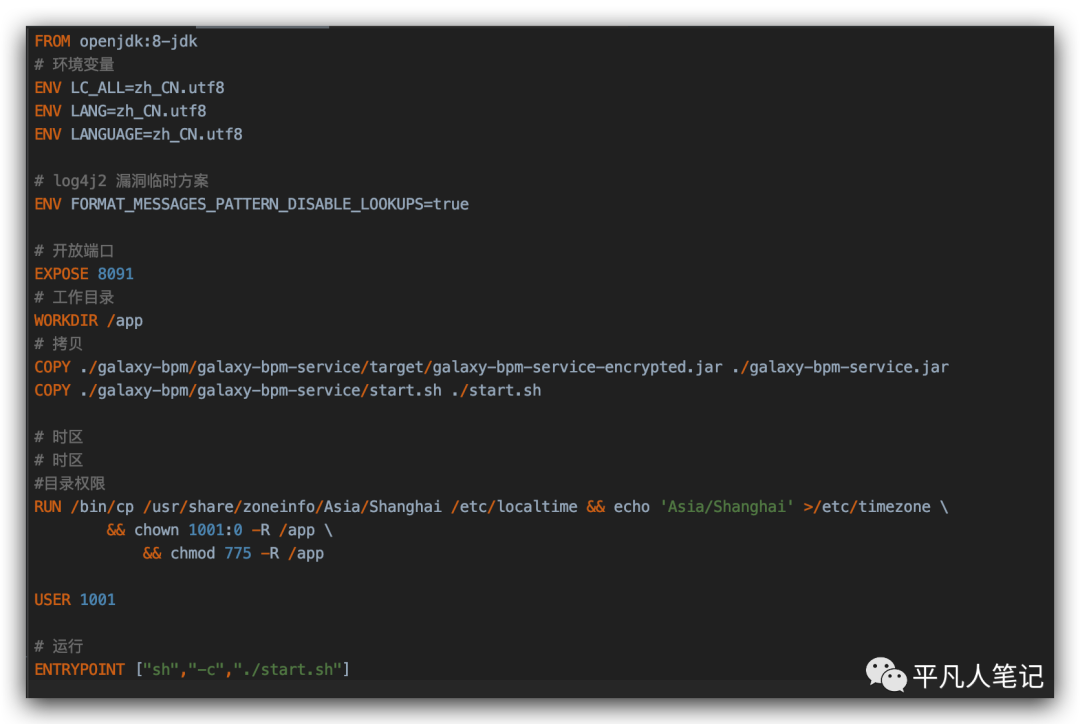Click the WeChat logo watermark icon
This screenshot has height=724, width=1080.
886,675
